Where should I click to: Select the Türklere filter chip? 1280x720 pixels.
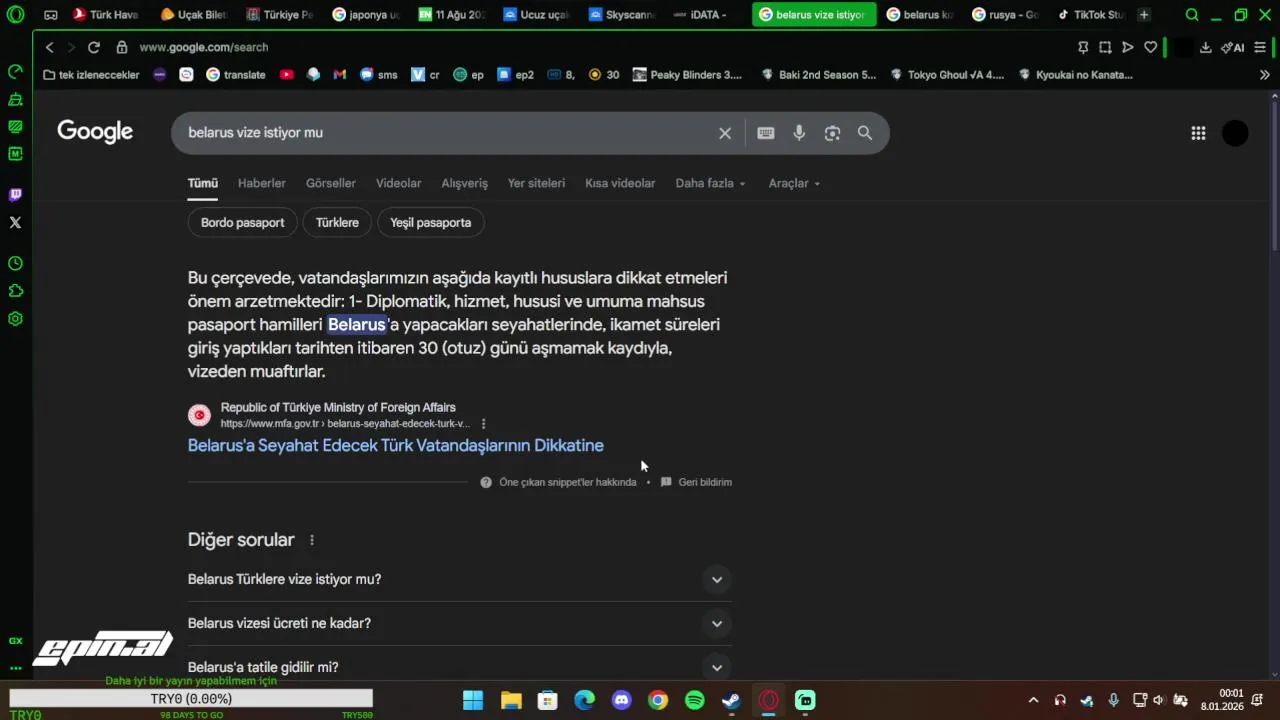coord(337,222)
